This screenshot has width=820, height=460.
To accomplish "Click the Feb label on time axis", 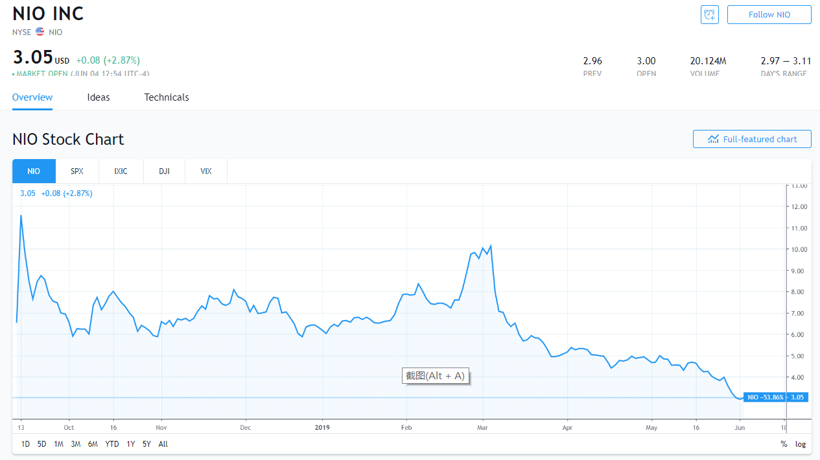I will pyautogui.click(x=406, y=428).
